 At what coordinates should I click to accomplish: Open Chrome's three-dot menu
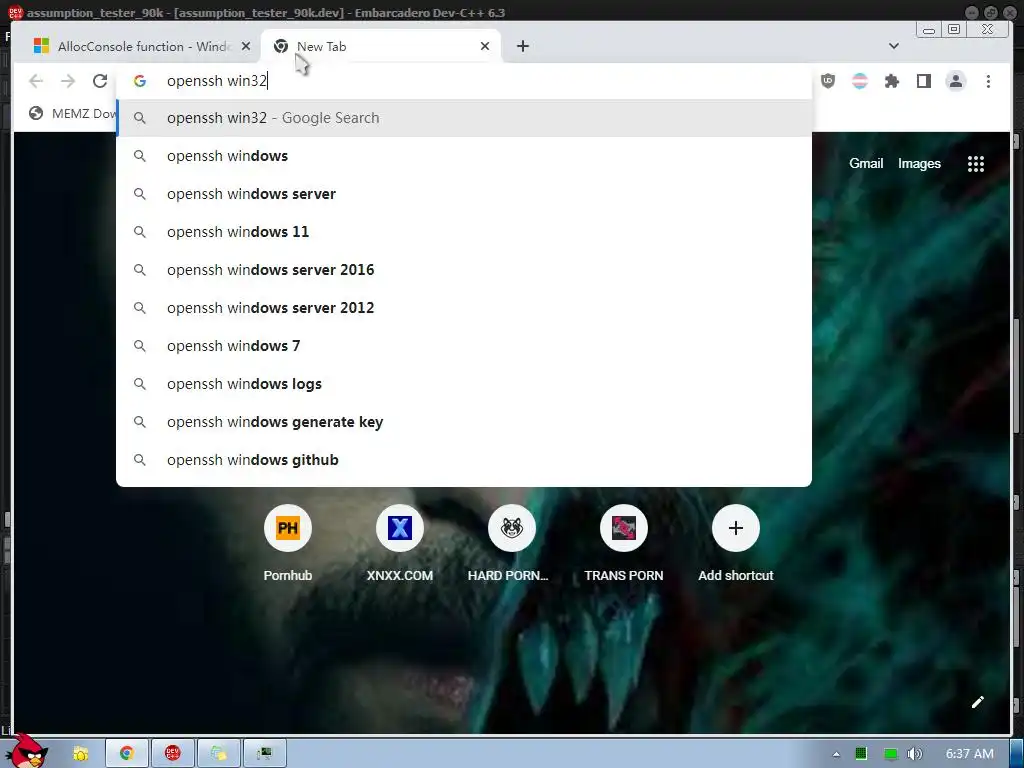(988, 81)
